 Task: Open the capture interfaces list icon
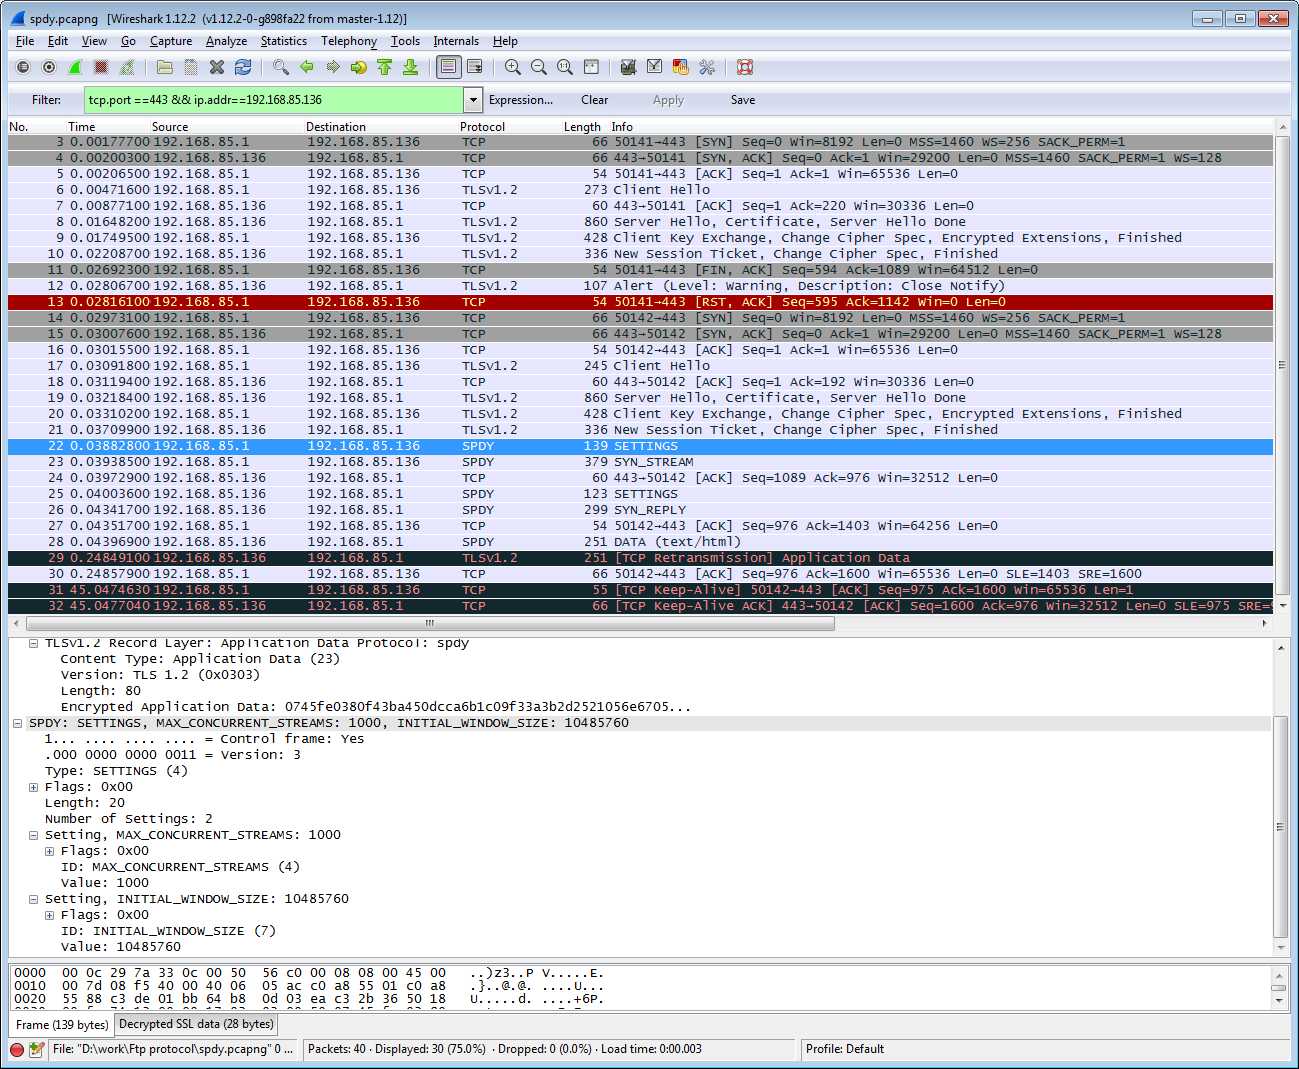click(x=23, y=67)
